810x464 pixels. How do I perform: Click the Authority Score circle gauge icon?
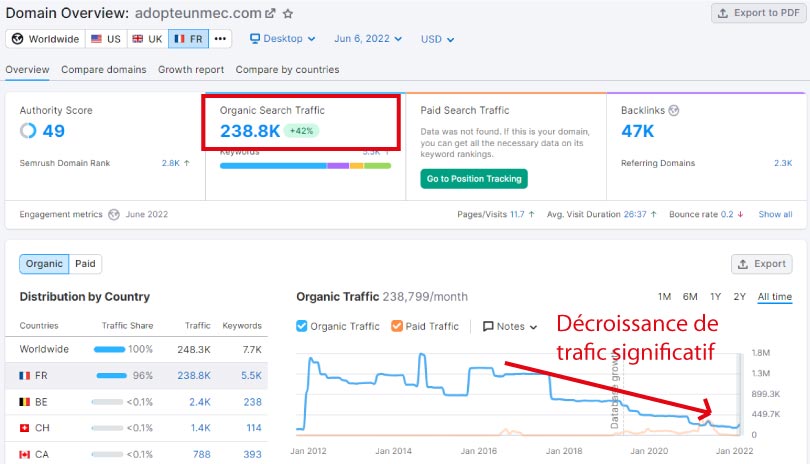tap(28, 131)
